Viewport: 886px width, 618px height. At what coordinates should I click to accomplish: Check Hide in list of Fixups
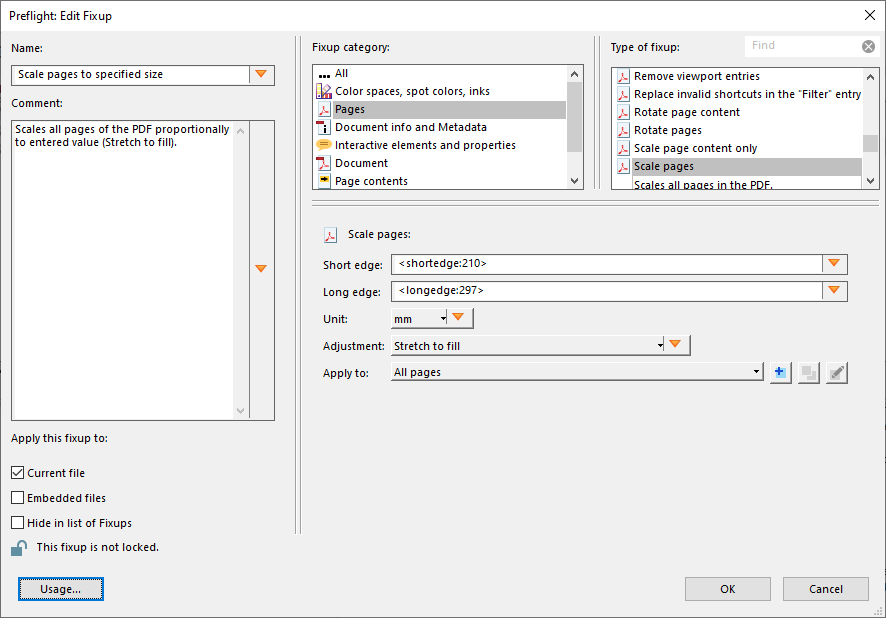pyautogui.click(x=17, y=522)
